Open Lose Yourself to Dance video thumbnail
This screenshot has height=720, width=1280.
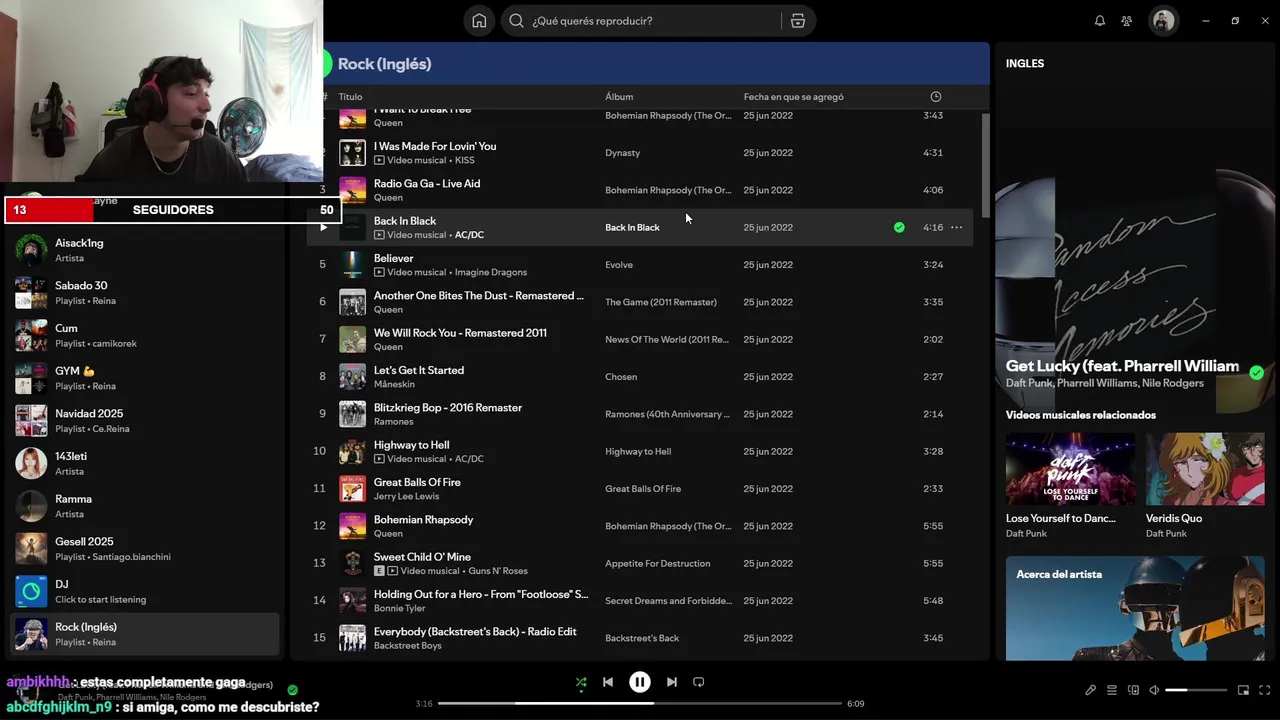coord(1070,468)
